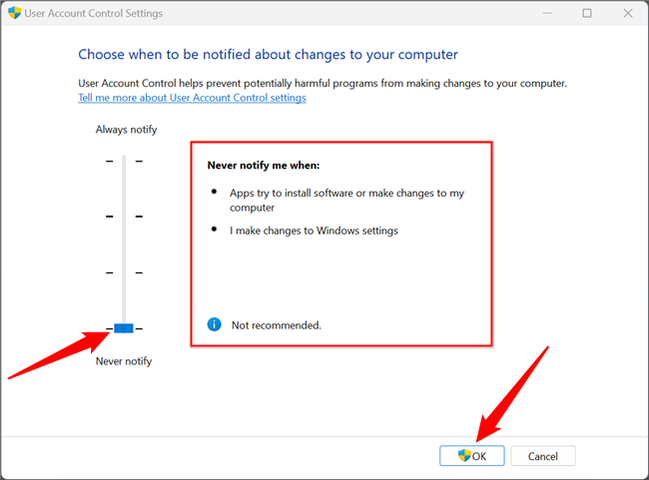Click the Cancel button

[543, 456]
